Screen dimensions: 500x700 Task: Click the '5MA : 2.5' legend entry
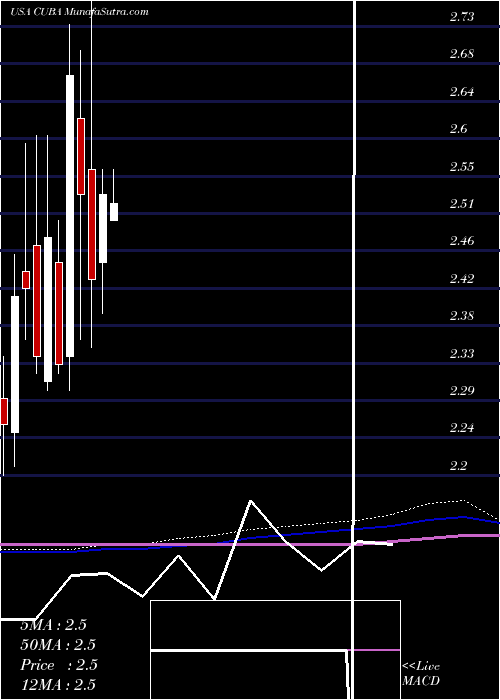click(54, 625)
